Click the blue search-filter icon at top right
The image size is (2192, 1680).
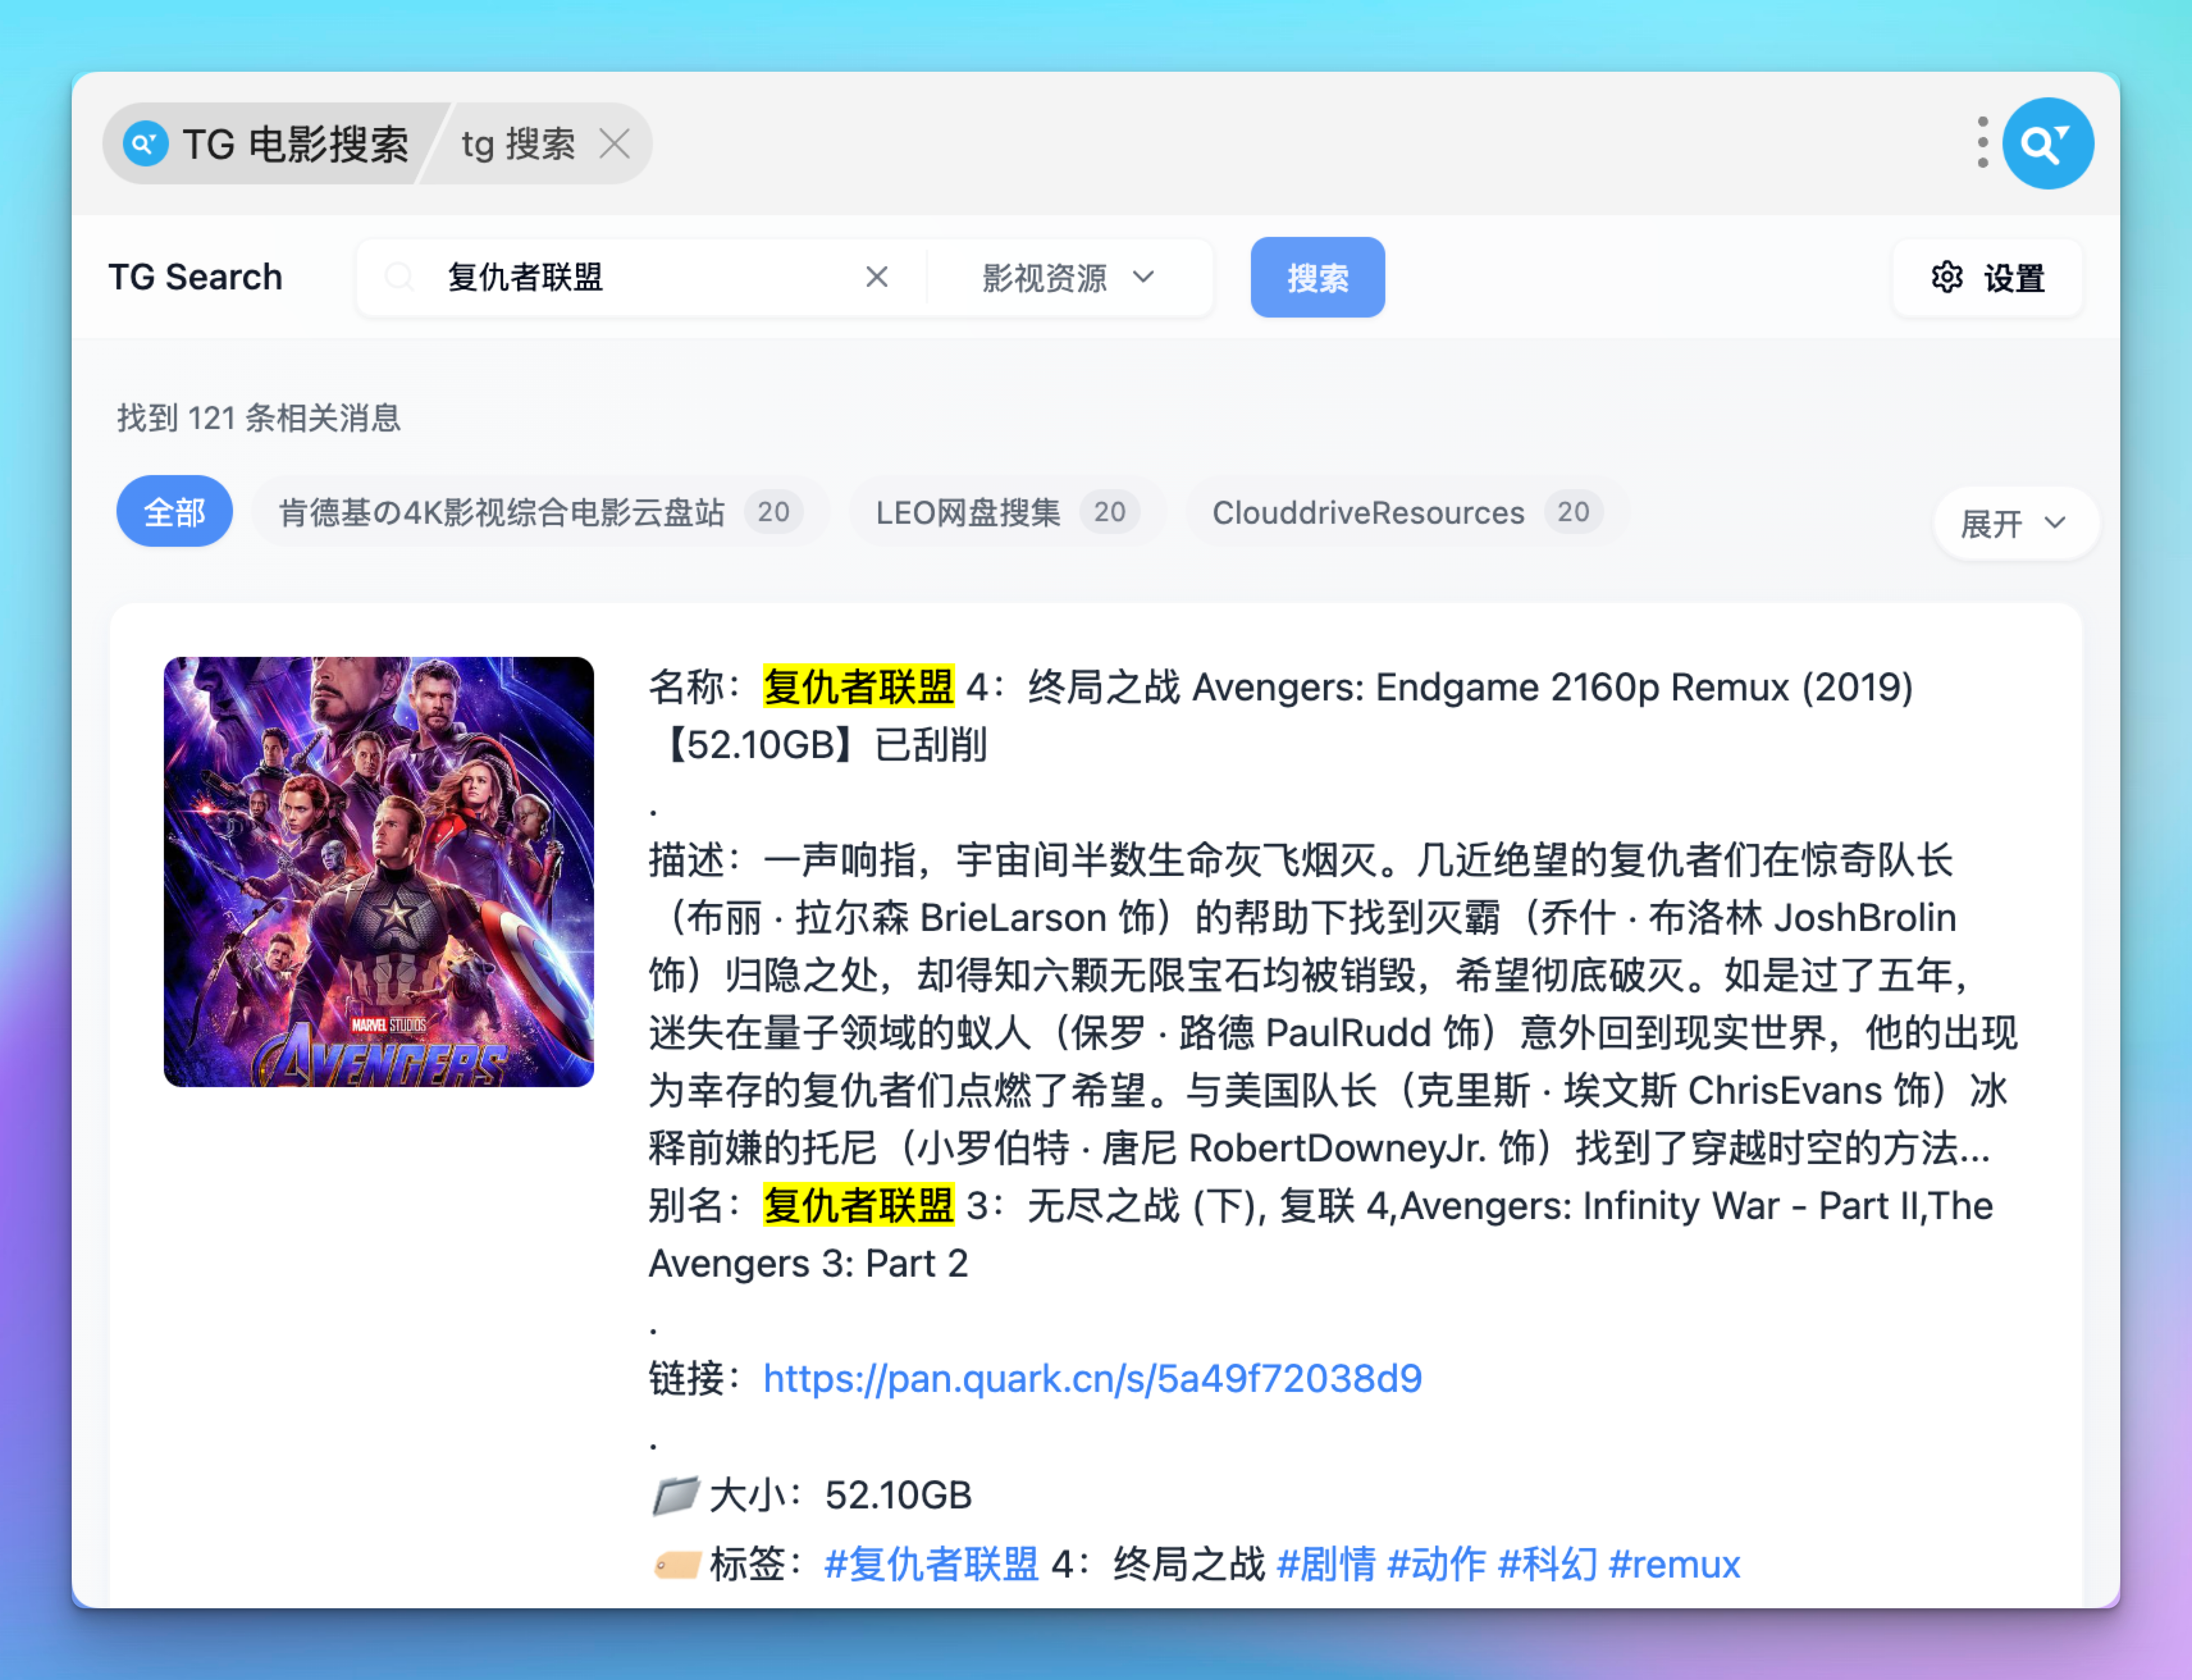tap(2047, 143)
